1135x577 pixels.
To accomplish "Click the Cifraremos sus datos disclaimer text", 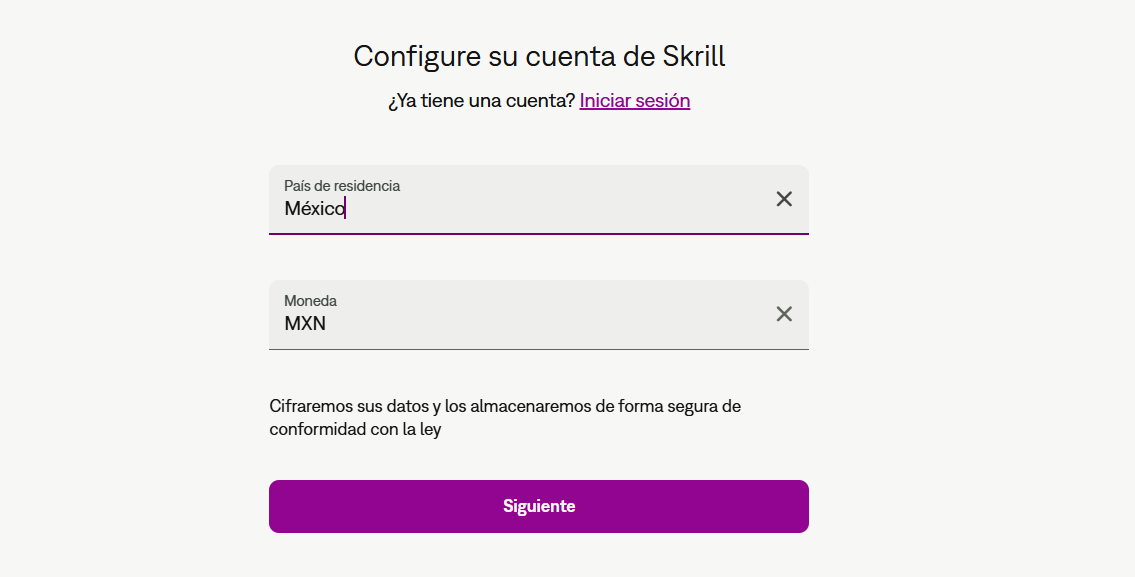I will click(x=505, y=418).
